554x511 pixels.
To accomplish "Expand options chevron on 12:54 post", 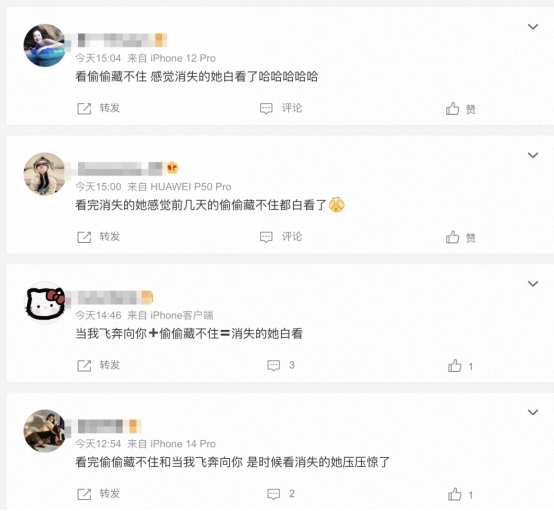I will click(x=533, y=412).
